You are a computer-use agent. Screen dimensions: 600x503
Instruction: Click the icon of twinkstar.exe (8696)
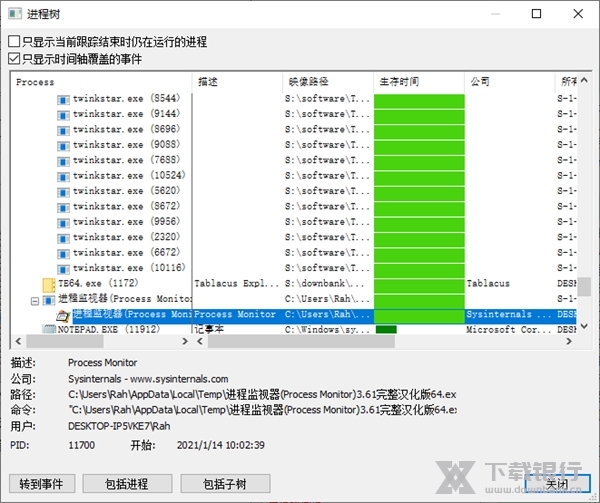tap(63, 130)
